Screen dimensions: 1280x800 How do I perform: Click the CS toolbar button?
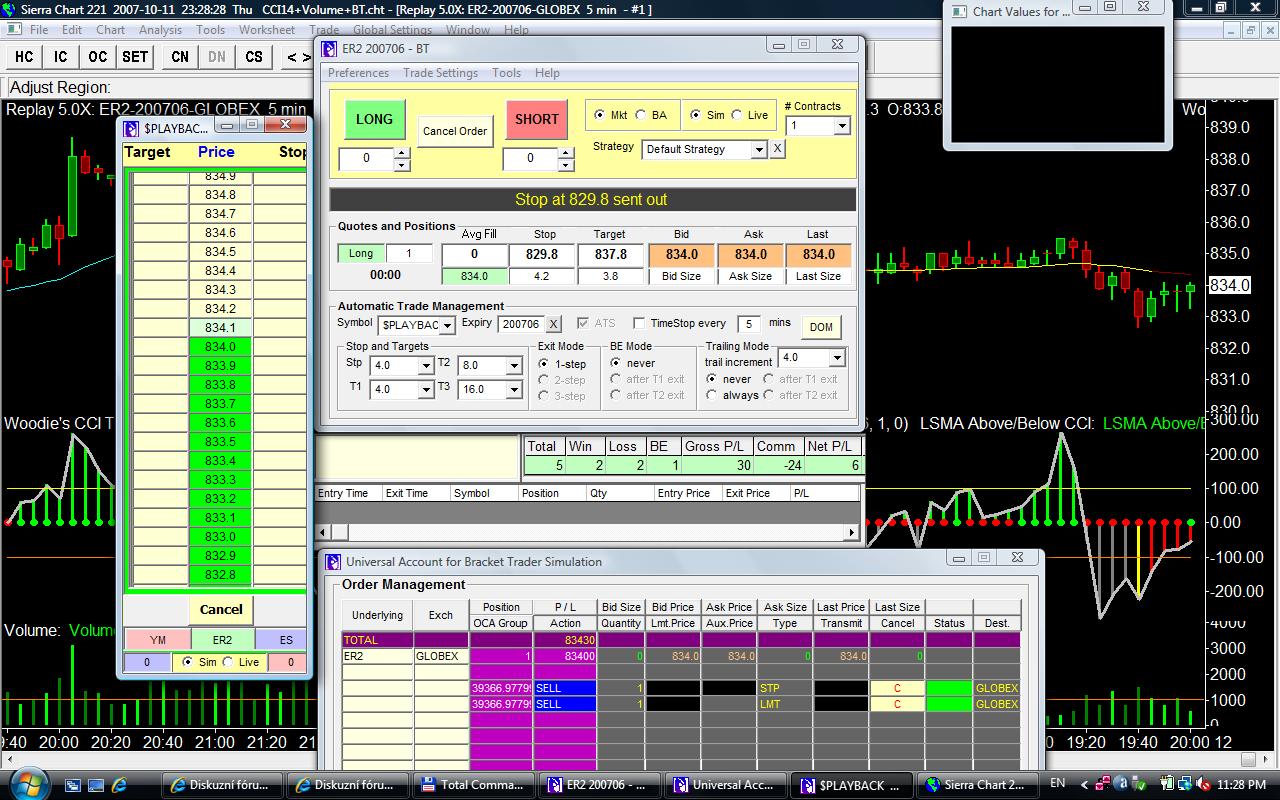point(254,57)
